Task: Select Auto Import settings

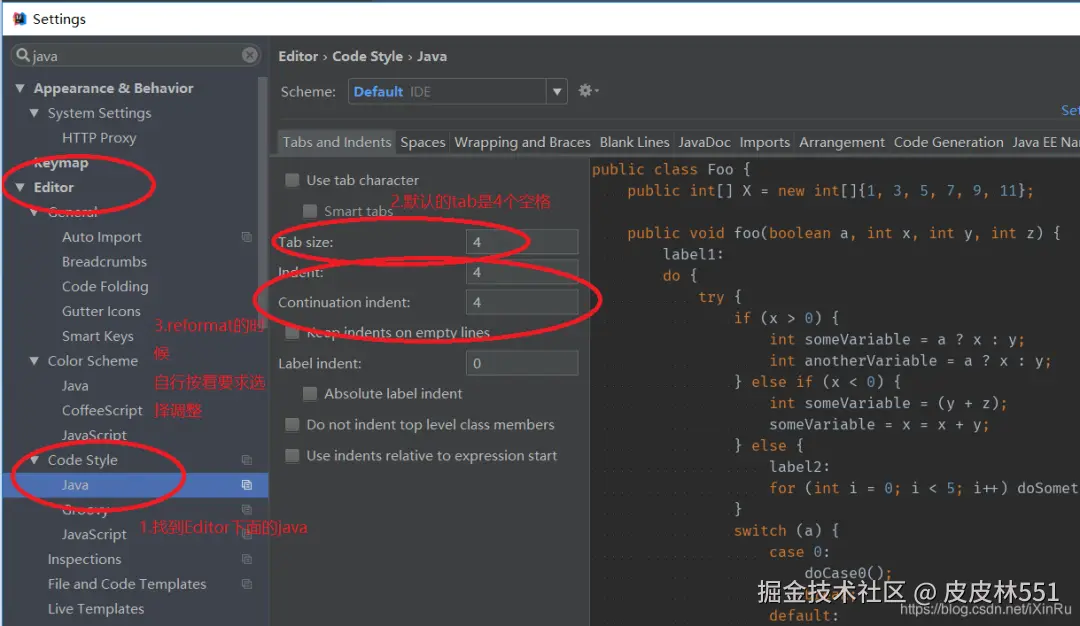Action: pyautogui.click(x=101, y=237)
